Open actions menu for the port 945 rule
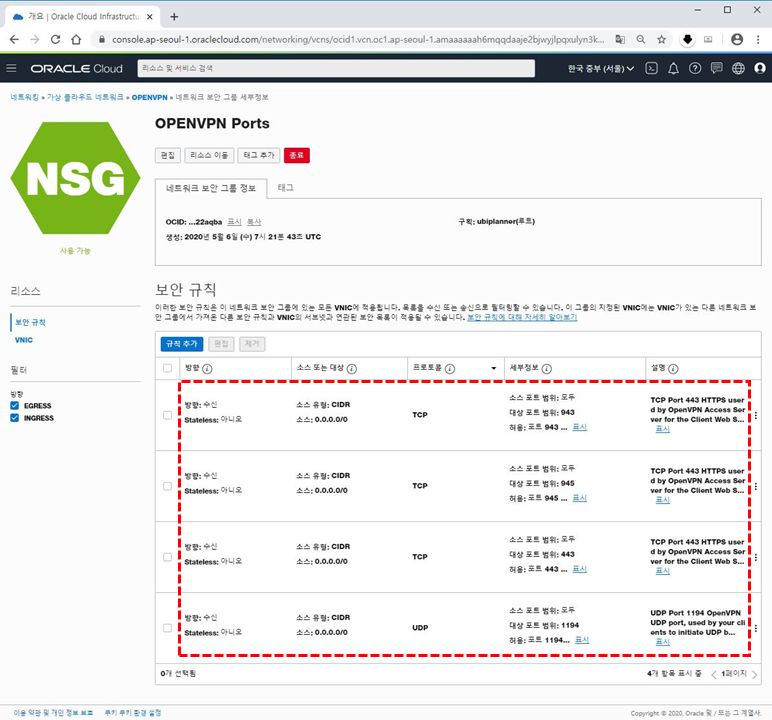 756,486
